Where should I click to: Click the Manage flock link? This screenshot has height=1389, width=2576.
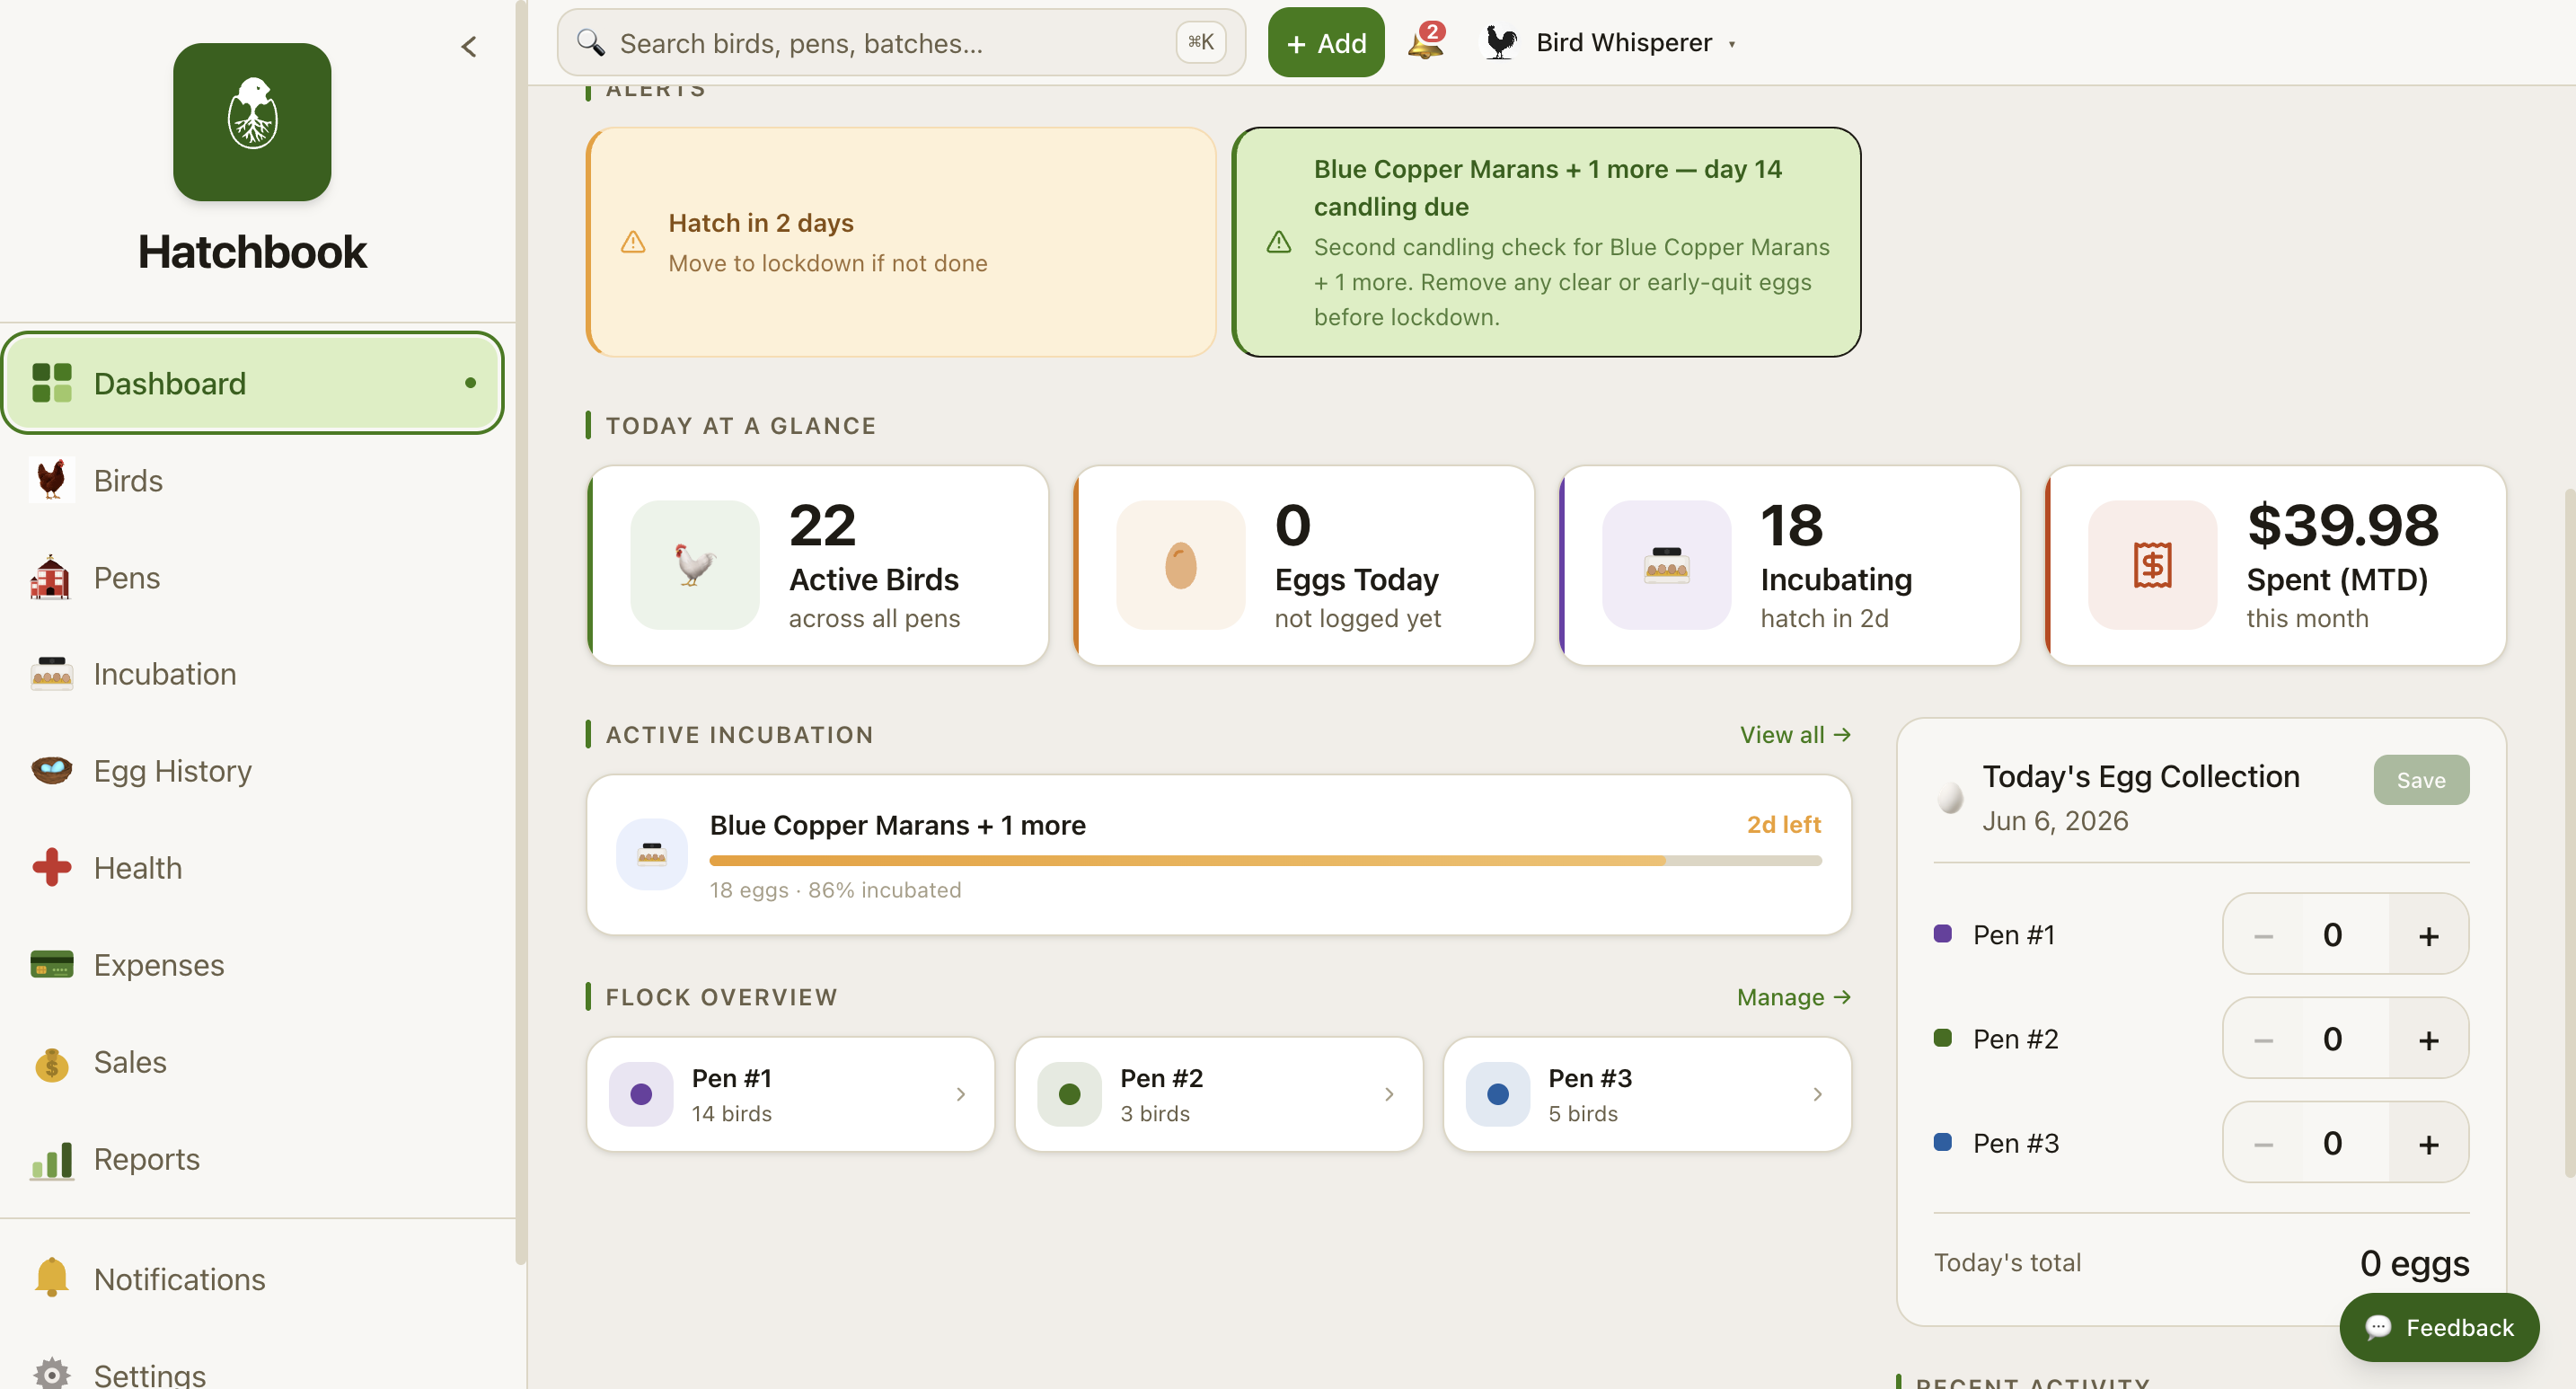1794,997
